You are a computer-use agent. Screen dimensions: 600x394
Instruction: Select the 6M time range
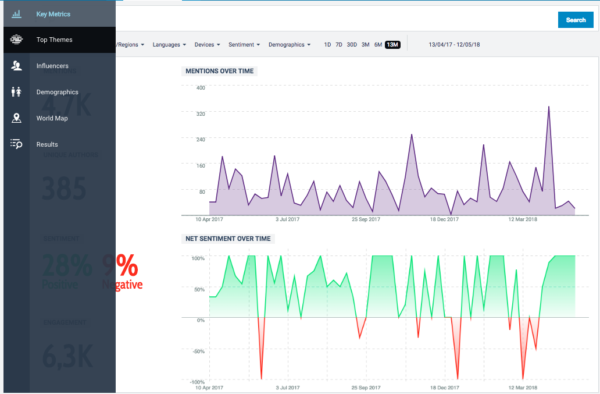(x=378, y=45)
